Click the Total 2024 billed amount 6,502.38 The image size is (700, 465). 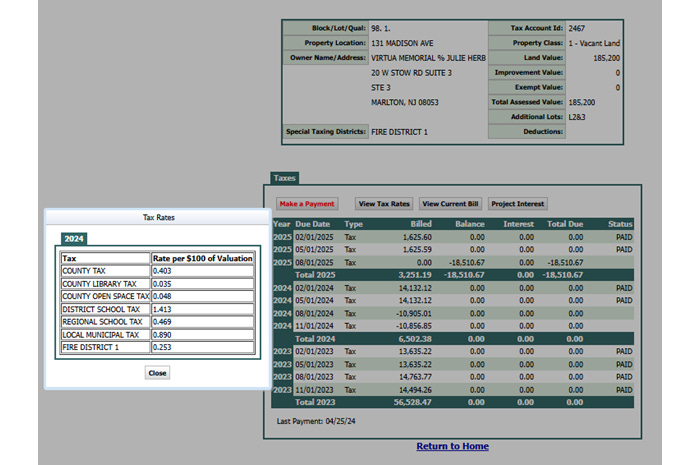(x=415, y=339)
